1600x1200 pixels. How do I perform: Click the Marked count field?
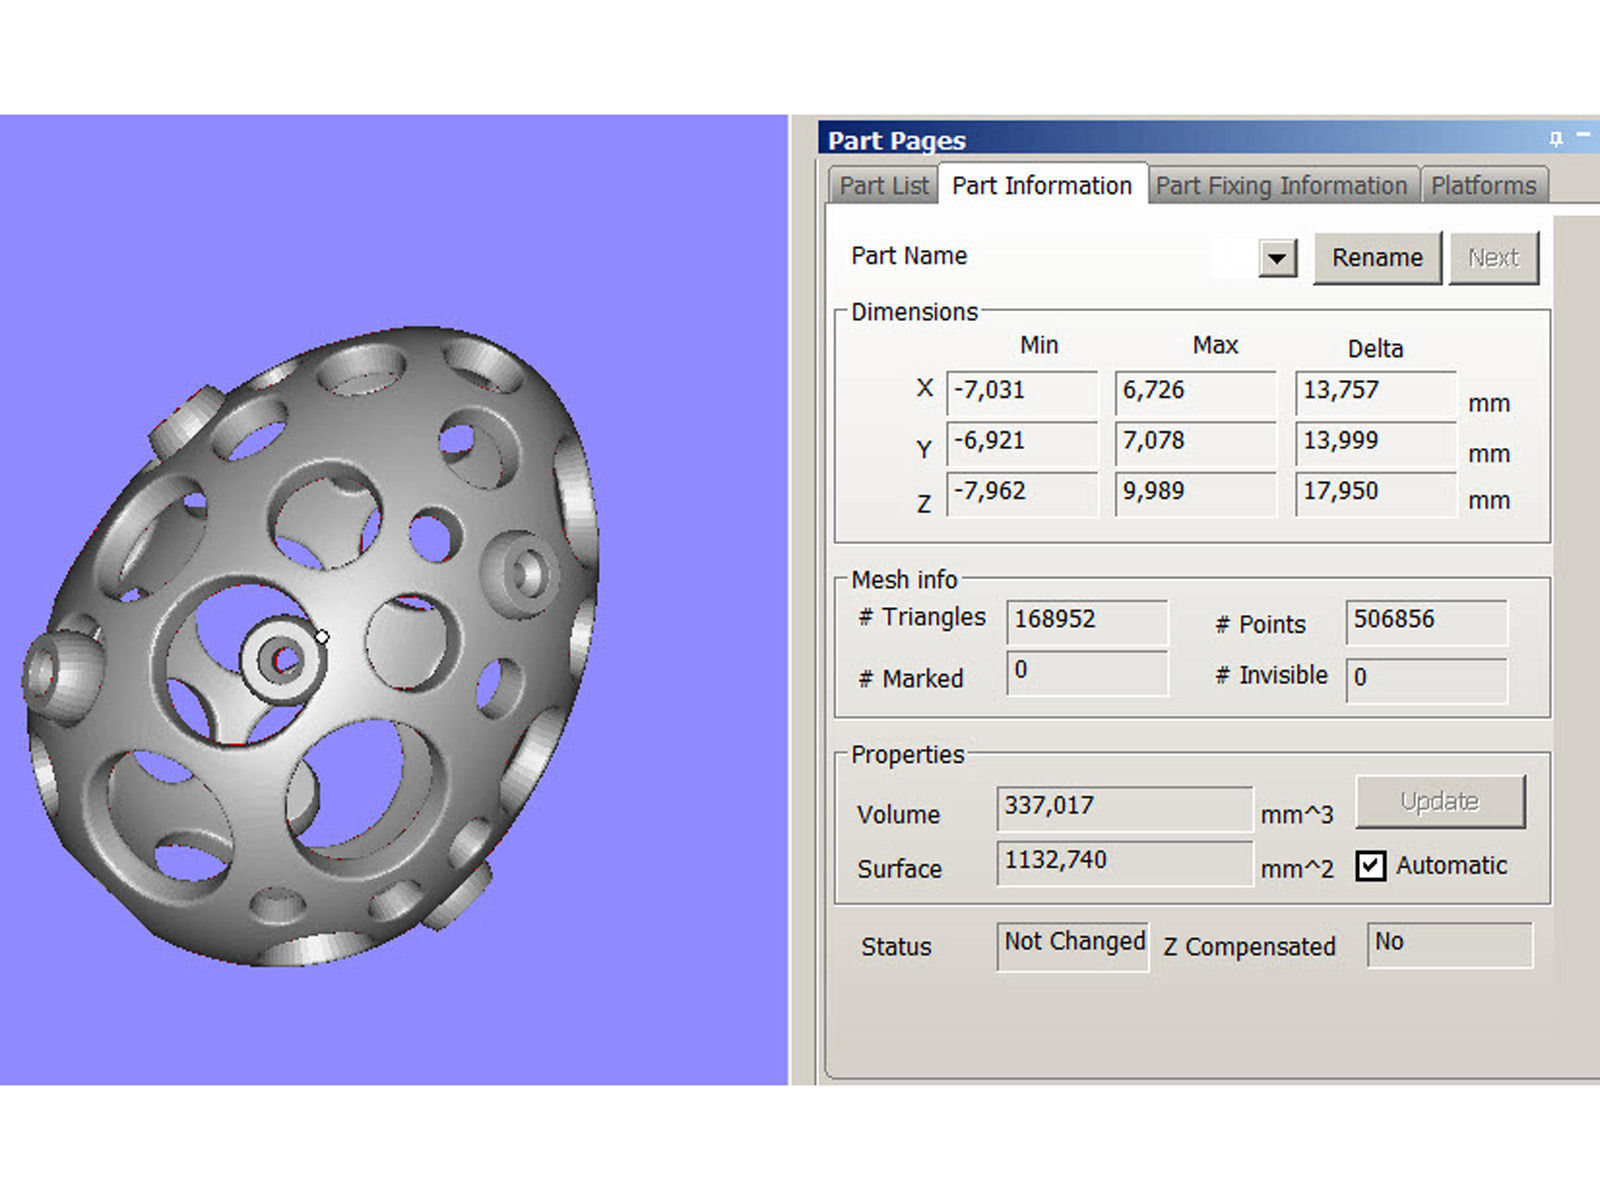click(1087, 672)
